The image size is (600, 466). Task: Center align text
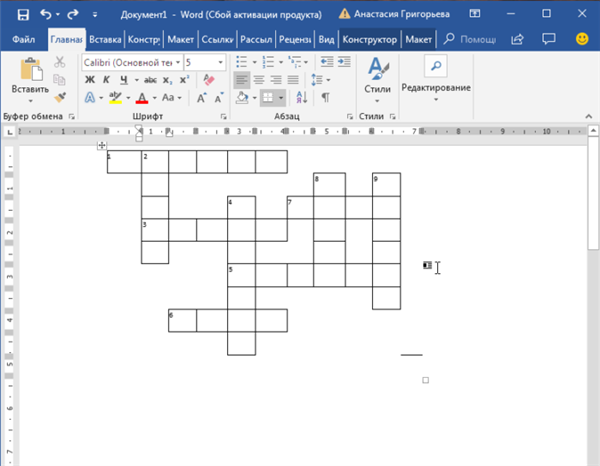259,80
